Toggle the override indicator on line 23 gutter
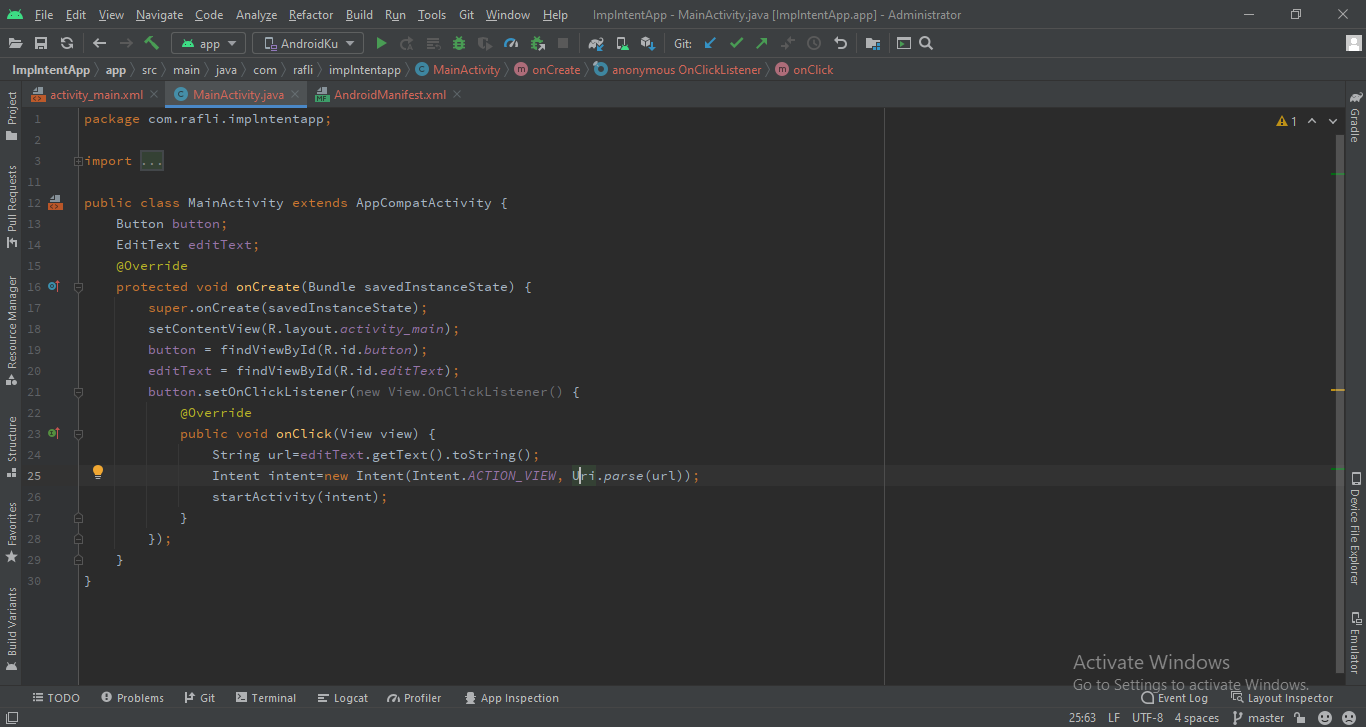Image resolution: width=1366 pixels, height=727 pixels. (x=53, y=433)
